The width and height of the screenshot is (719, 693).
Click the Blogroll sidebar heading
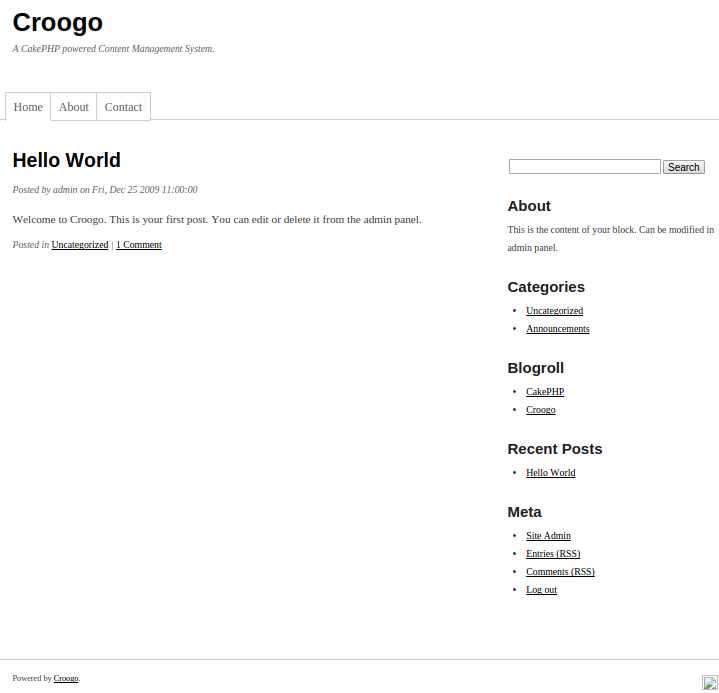point(536,368)
